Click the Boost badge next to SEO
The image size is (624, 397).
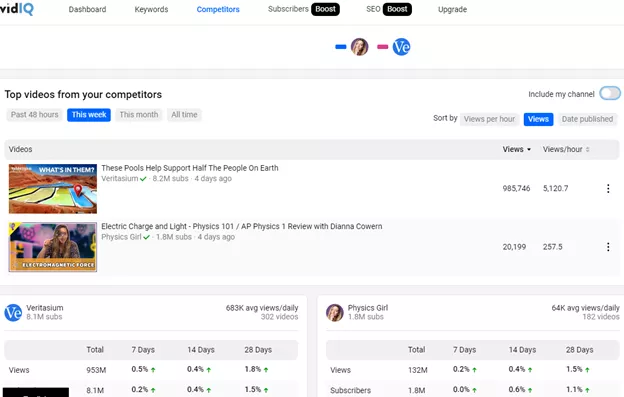click(397, 9)
